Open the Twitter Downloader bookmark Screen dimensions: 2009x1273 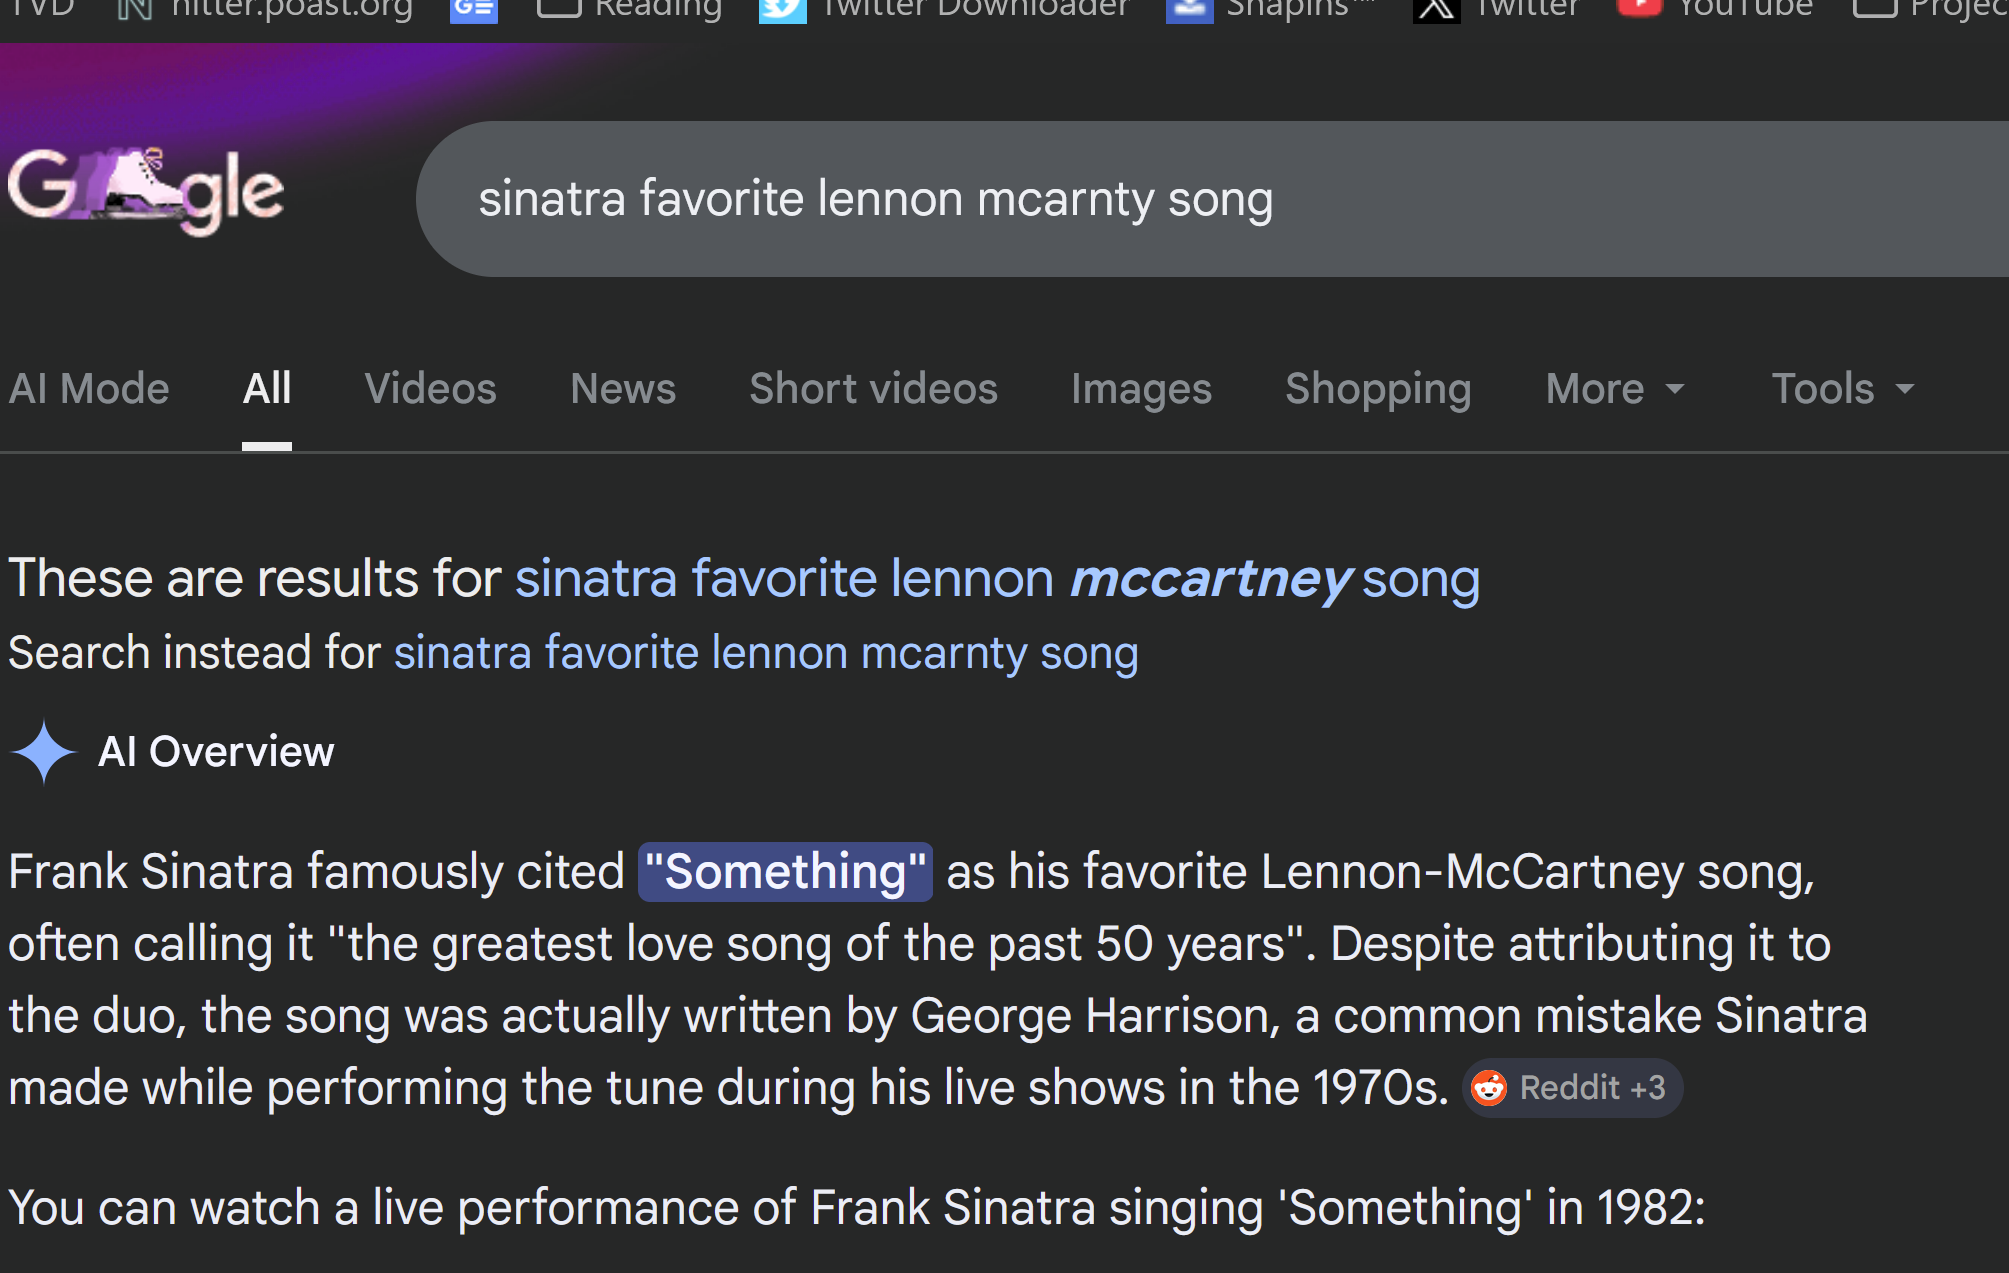(x=945, y=8)
